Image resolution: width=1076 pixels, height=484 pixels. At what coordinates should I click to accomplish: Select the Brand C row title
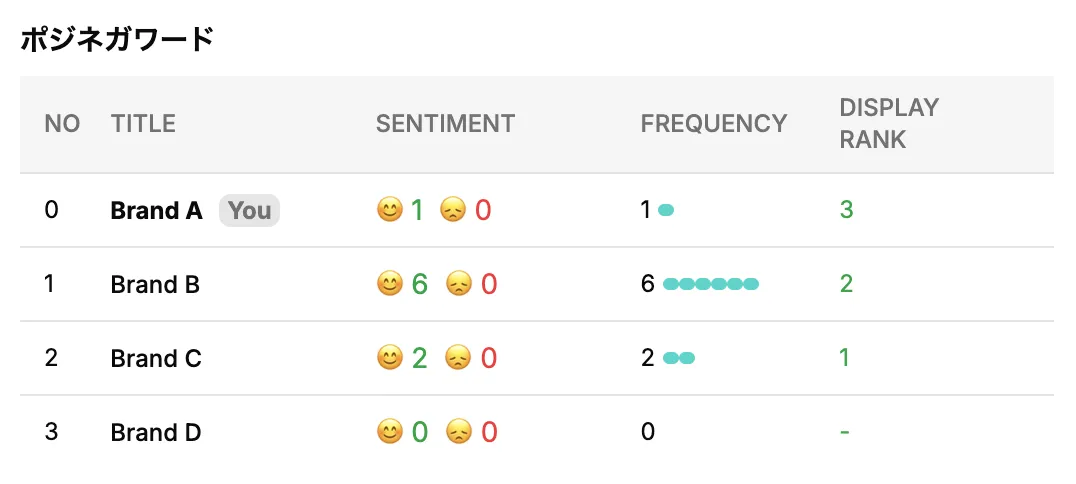tap(156, 358)
